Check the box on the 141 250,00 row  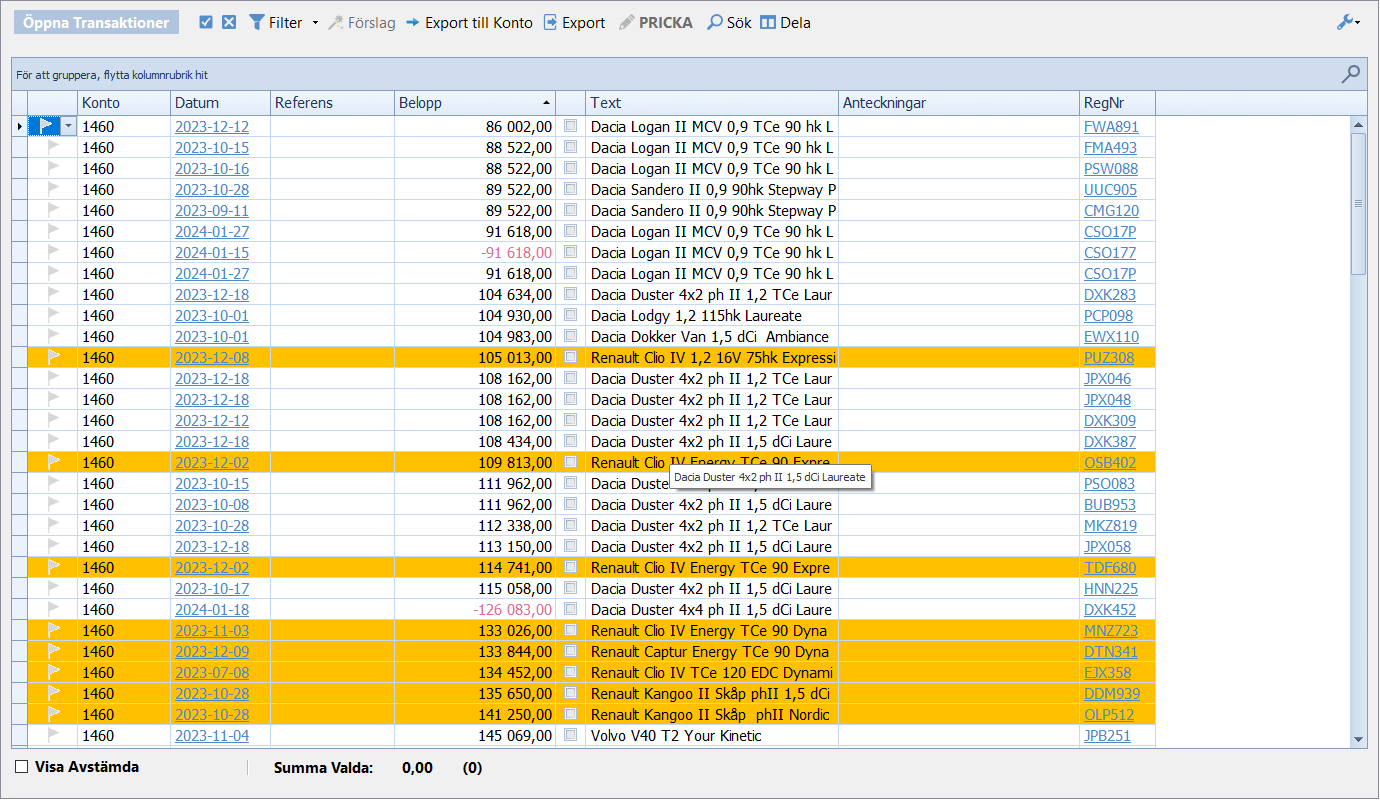pyautogui.click(x=571, y=714)
